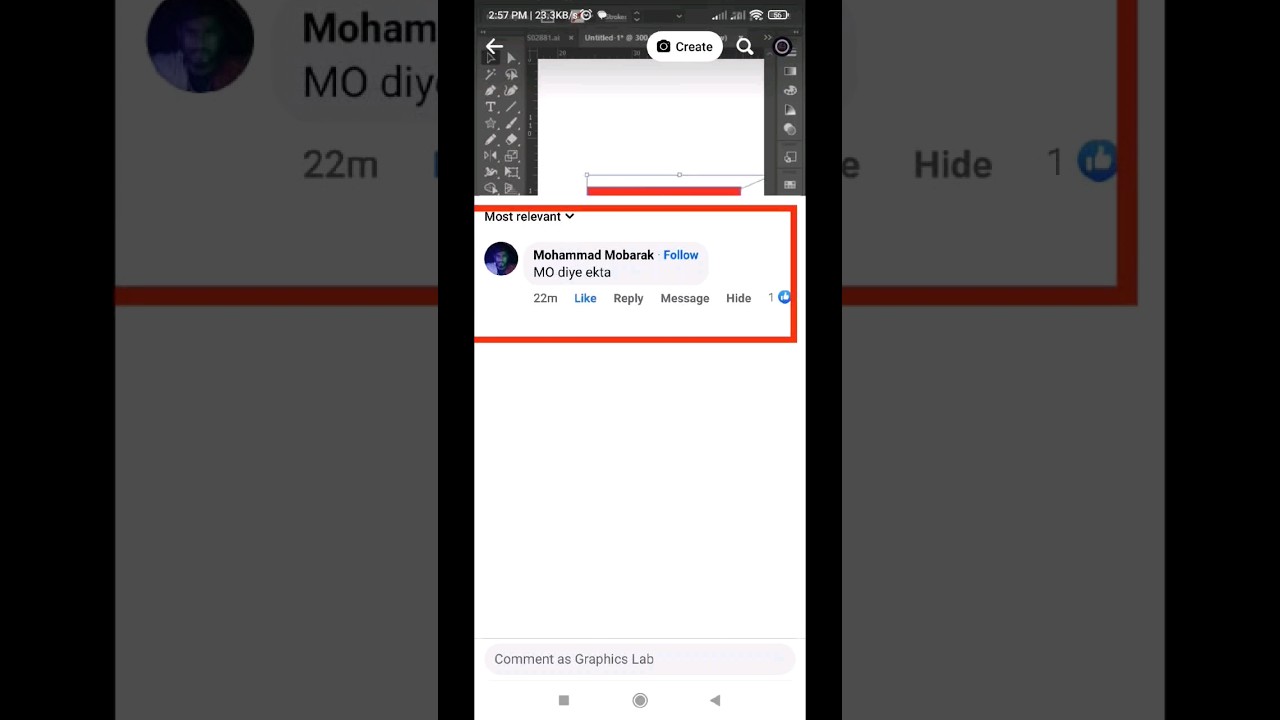
Task: Tap the Android home navigation button
Action: (640, 700)
